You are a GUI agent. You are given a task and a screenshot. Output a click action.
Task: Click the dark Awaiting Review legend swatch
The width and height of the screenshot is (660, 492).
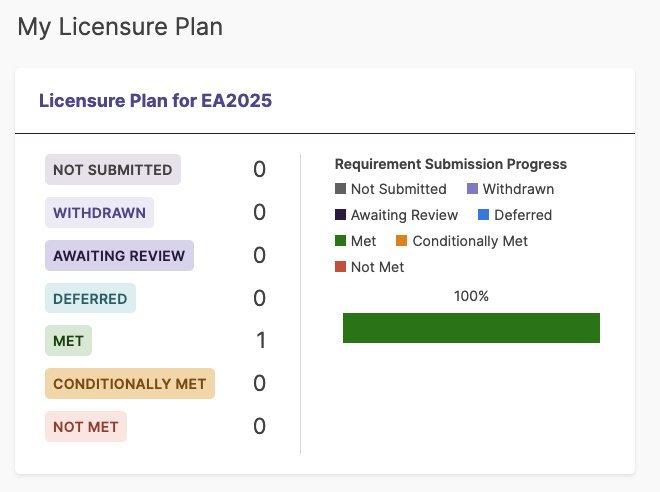[x=341, y=215]
